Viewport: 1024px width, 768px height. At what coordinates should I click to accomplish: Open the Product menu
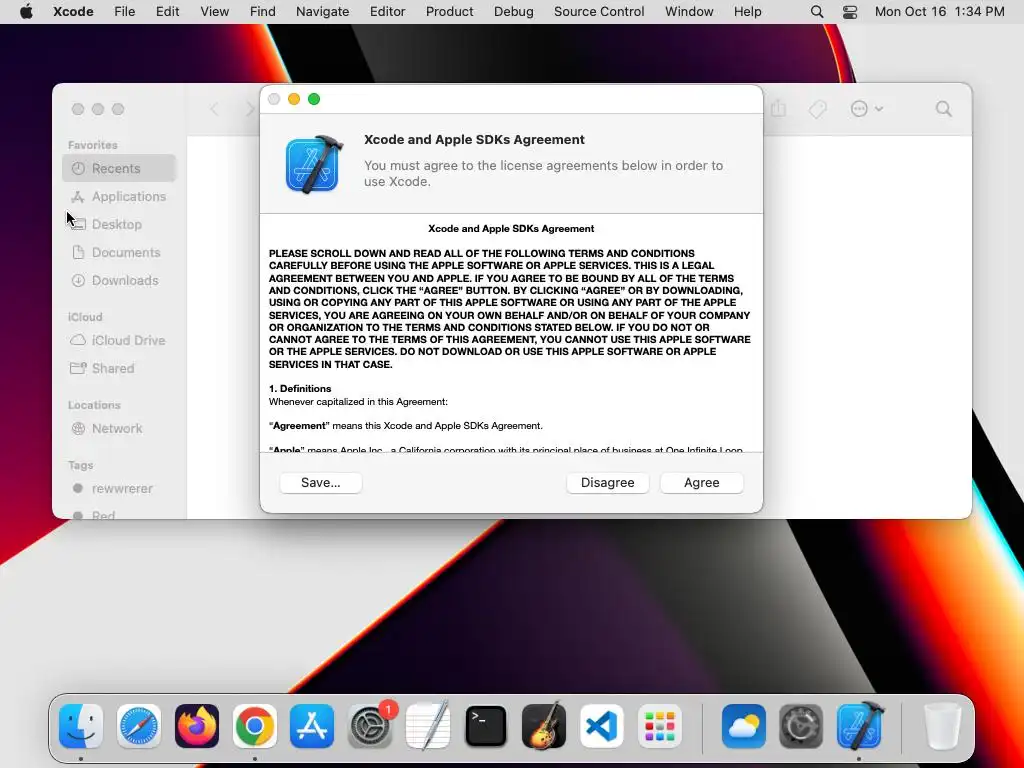pos(449,12)
